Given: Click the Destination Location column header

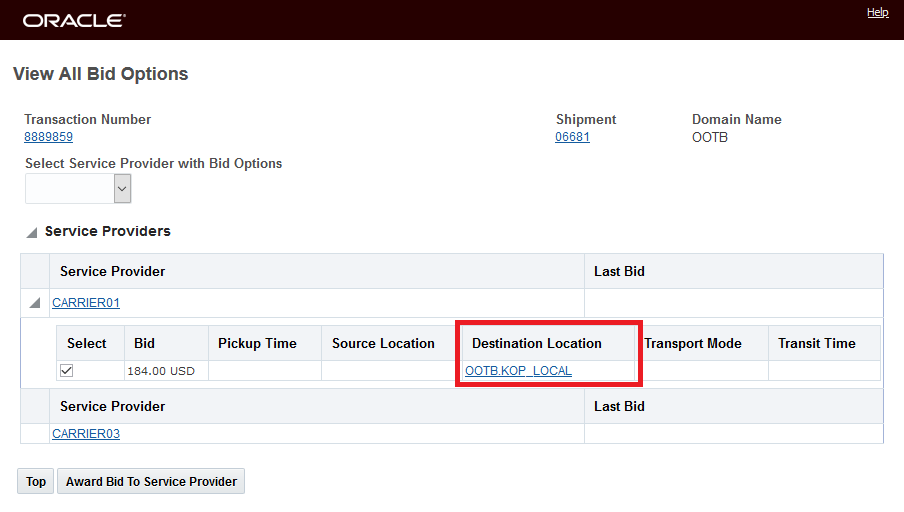Looking at the screenshot, I should (x=537, y=343).
